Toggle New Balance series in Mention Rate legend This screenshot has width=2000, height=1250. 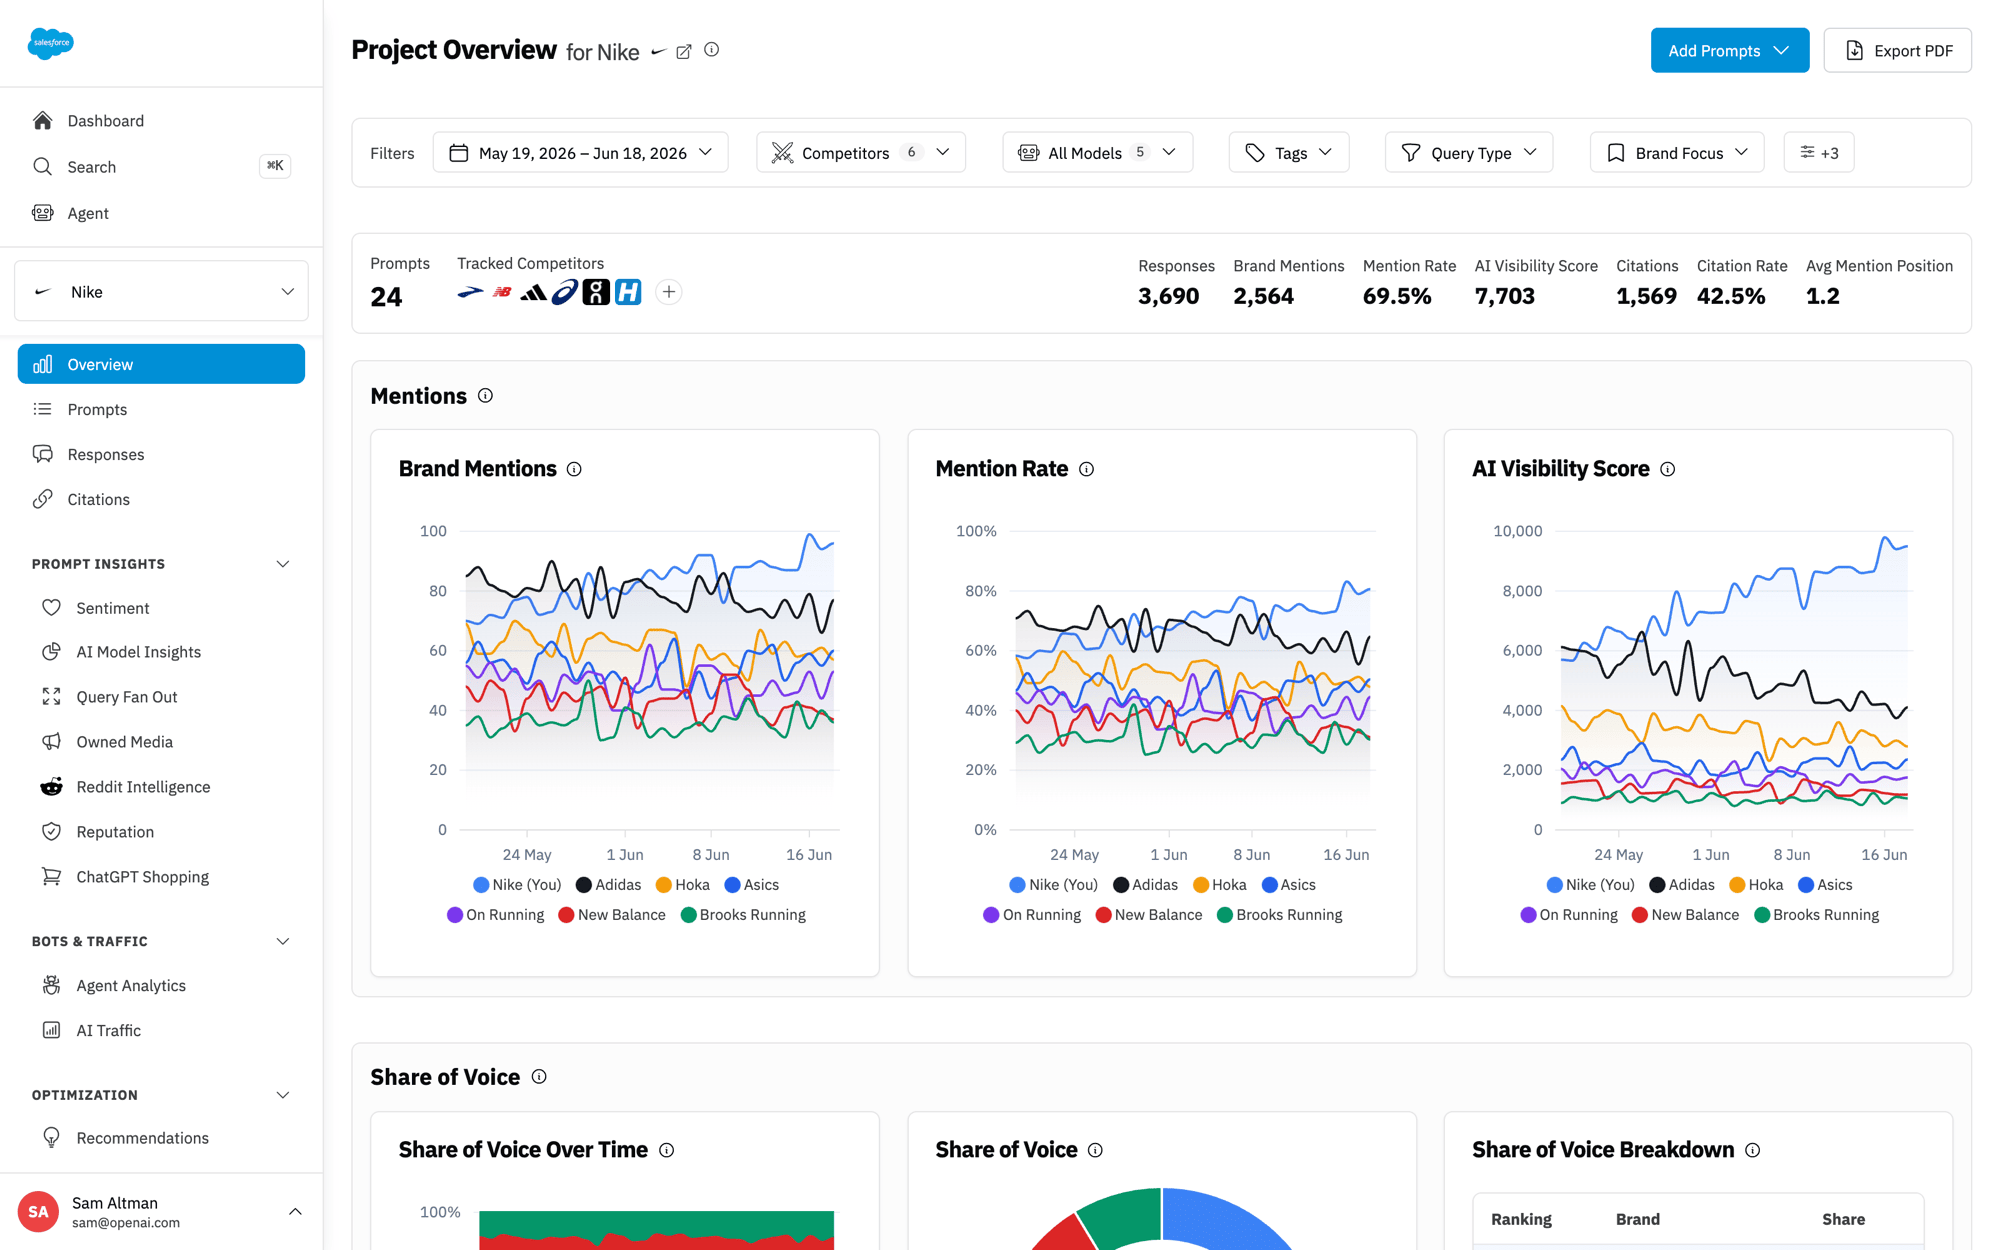coord(1149,915)
